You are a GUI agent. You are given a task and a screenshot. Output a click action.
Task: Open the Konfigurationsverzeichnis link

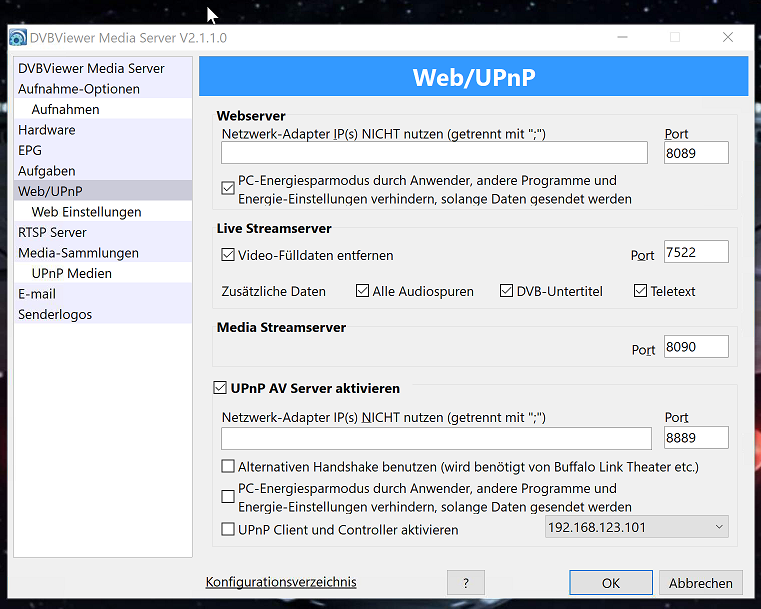281,581
